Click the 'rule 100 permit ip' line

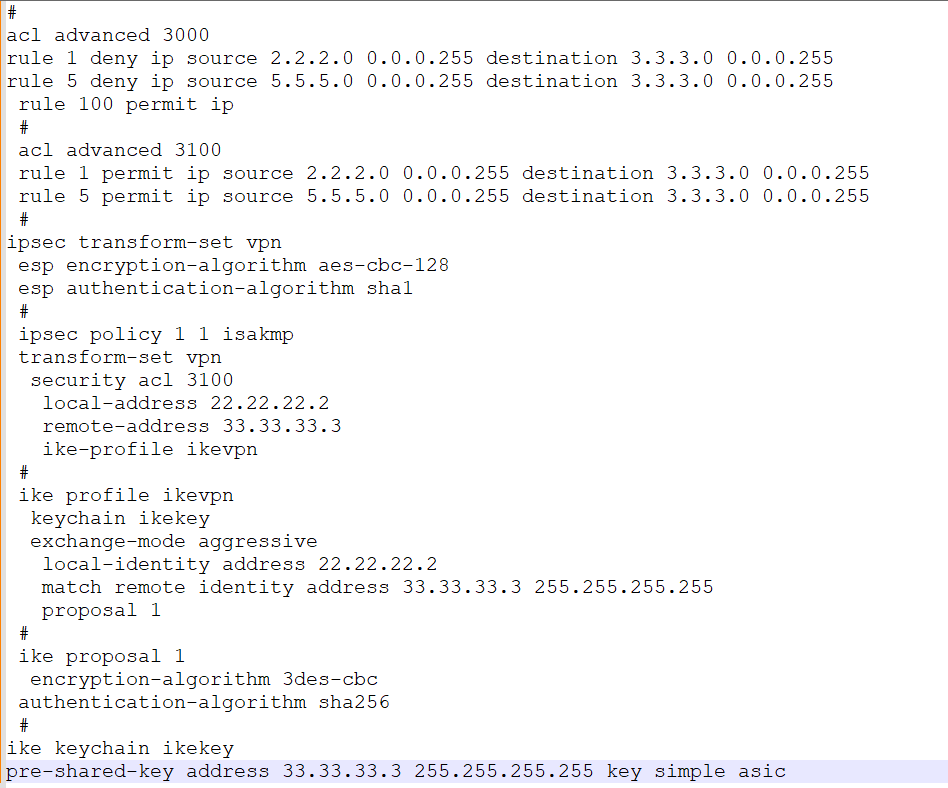(126, 104)
